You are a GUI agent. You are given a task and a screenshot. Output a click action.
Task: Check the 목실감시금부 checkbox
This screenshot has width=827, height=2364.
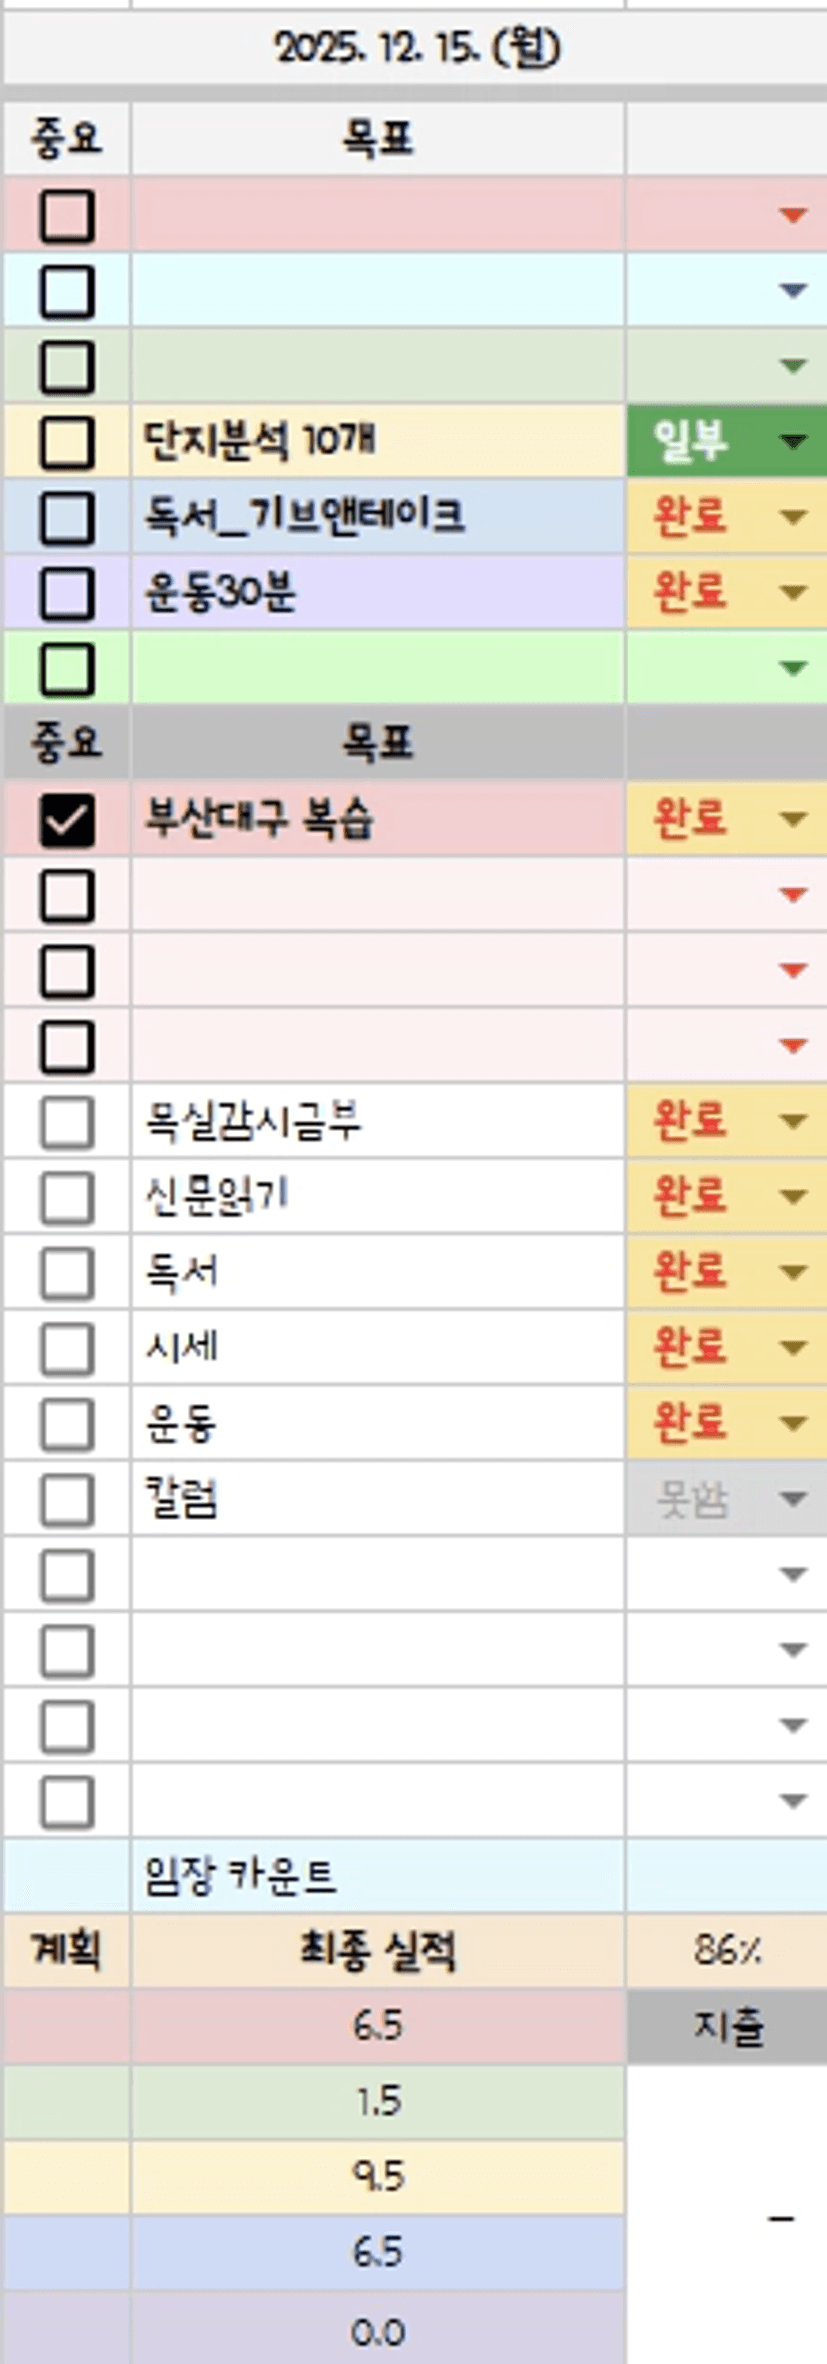pyautogui.click(x=67, y=1122)
